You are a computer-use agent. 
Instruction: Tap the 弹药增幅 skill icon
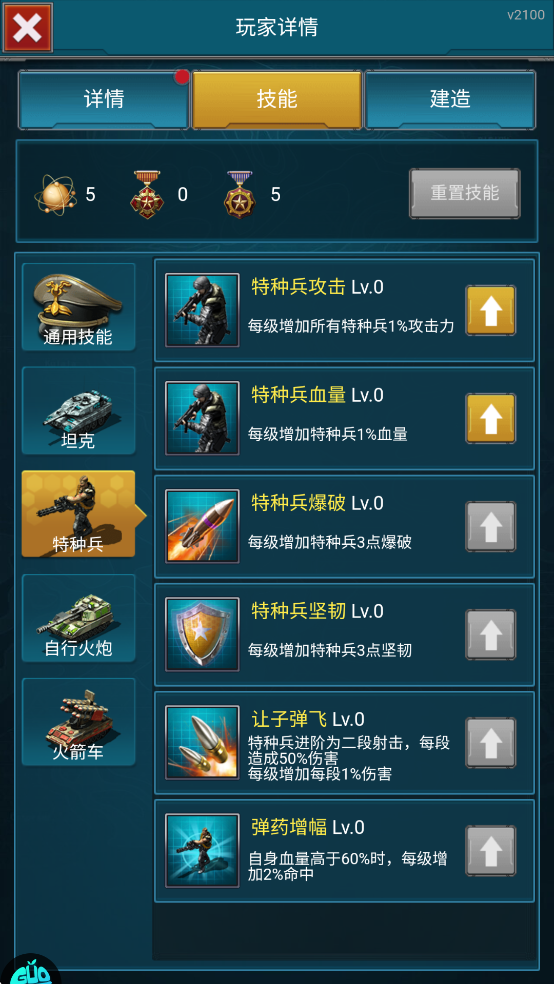tap(202, 850)
